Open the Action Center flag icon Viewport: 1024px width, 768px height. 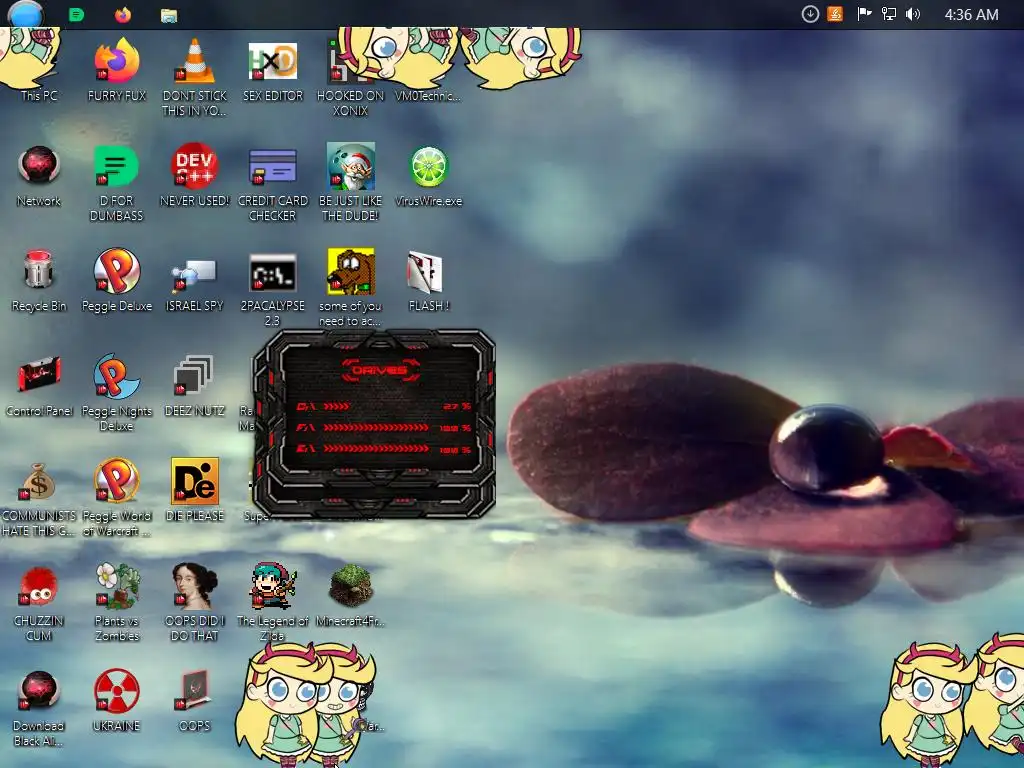[864, 14]
